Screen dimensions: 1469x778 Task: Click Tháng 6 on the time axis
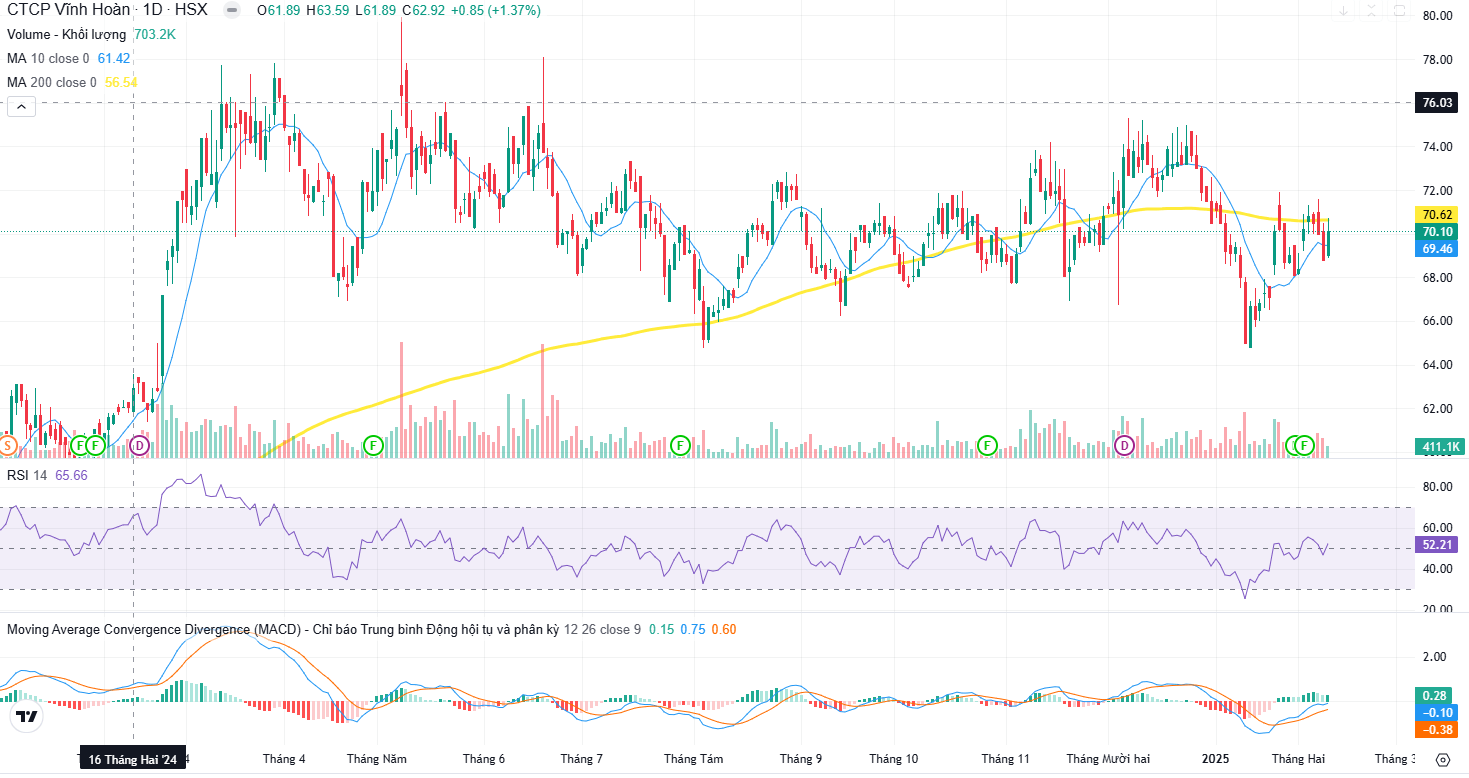click(484, 759)
